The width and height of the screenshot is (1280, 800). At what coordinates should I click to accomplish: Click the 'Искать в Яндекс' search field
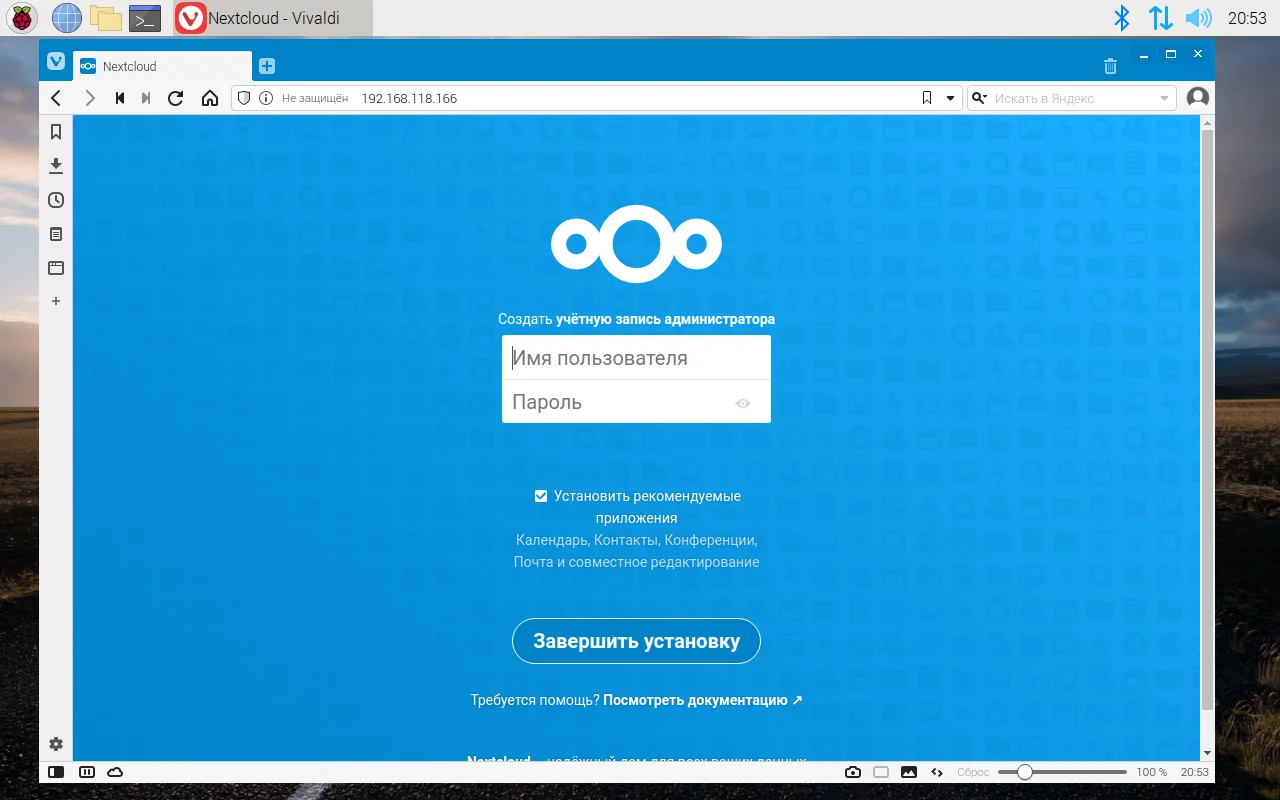pyautogui.click(x=1074, y=98)
